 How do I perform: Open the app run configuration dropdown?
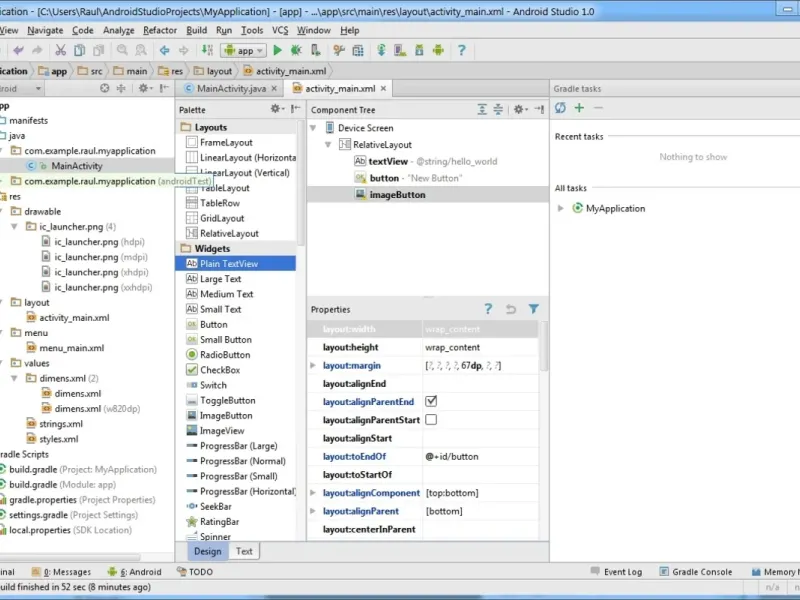(243, 50)
